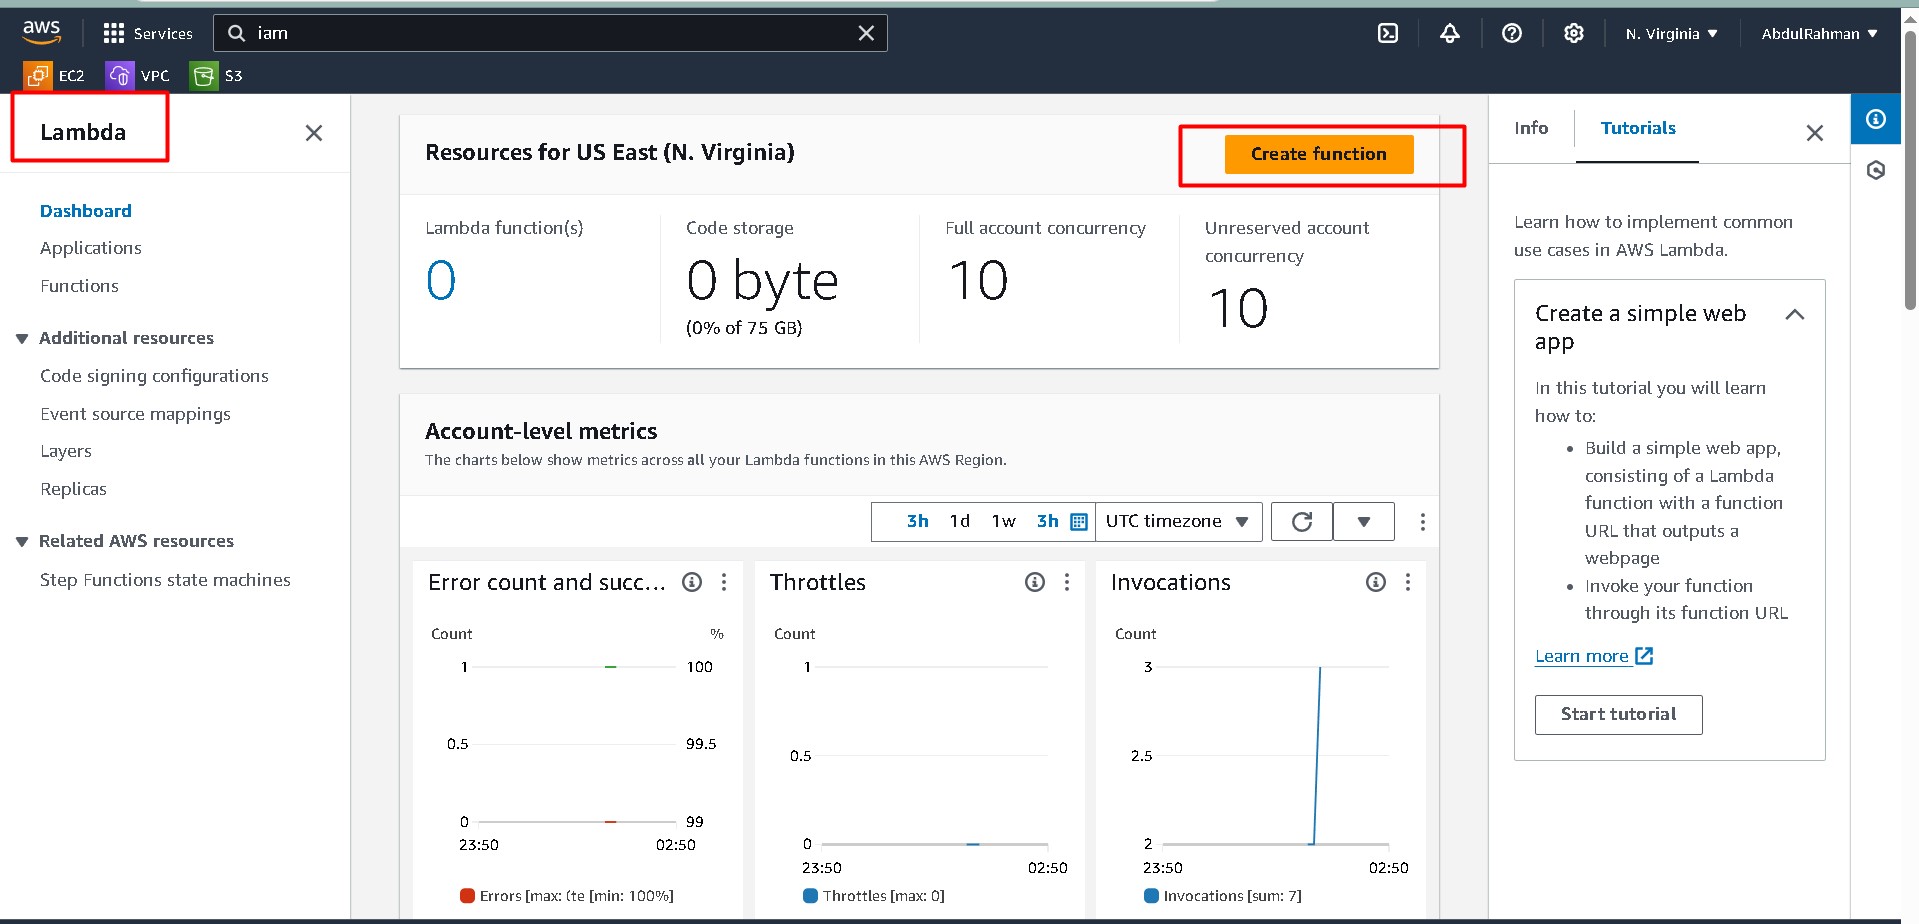Open the refresh interval dropdown arrow
The image size is (1919, 924).
[x=1364, y=522]
